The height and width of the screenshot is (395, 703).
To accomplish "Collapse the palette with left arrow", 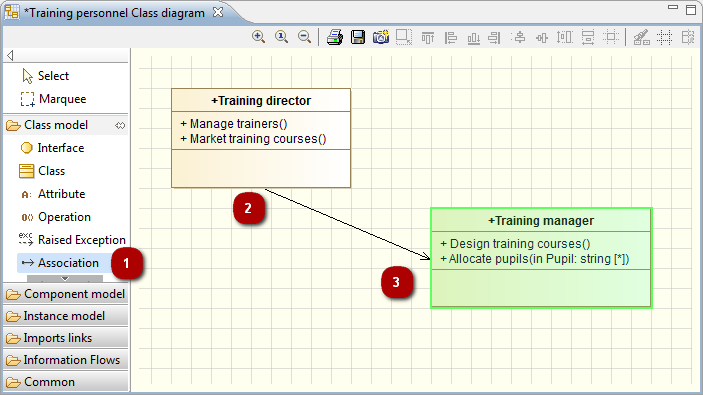I will tap(10, 55).
